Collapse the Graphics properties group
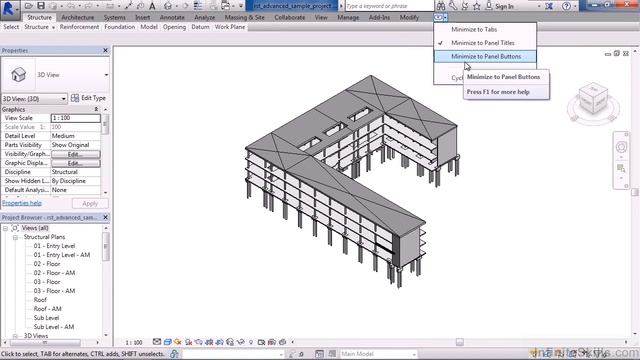The height and width of the screenshot is (360, 640). [x=96, y=109]
